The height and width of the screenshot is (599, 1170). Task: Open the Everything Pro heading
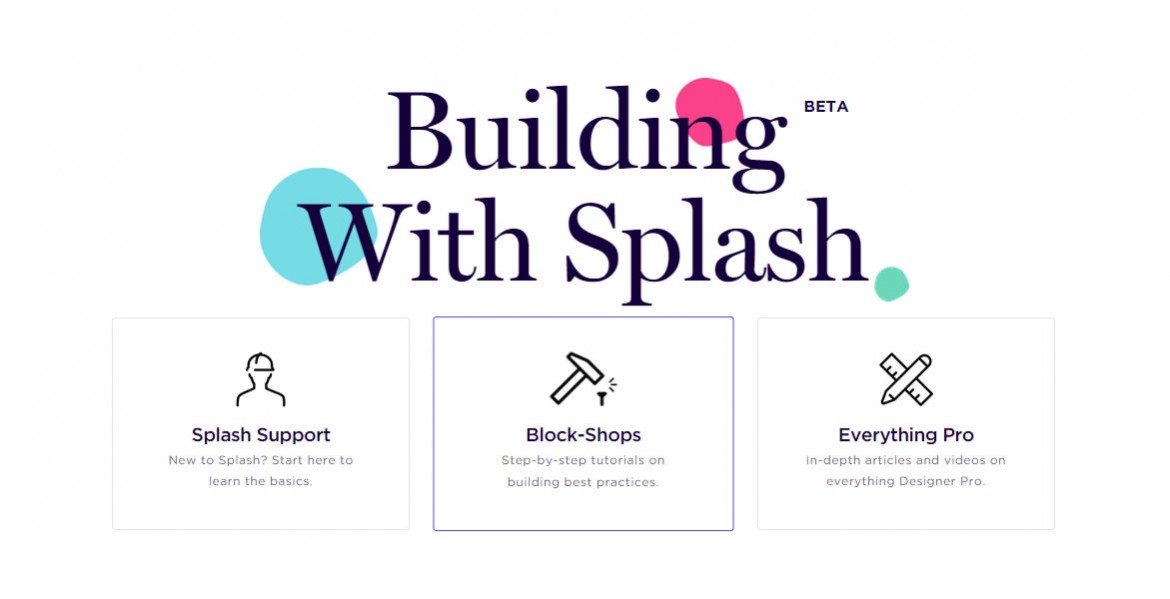coord(905,435)
